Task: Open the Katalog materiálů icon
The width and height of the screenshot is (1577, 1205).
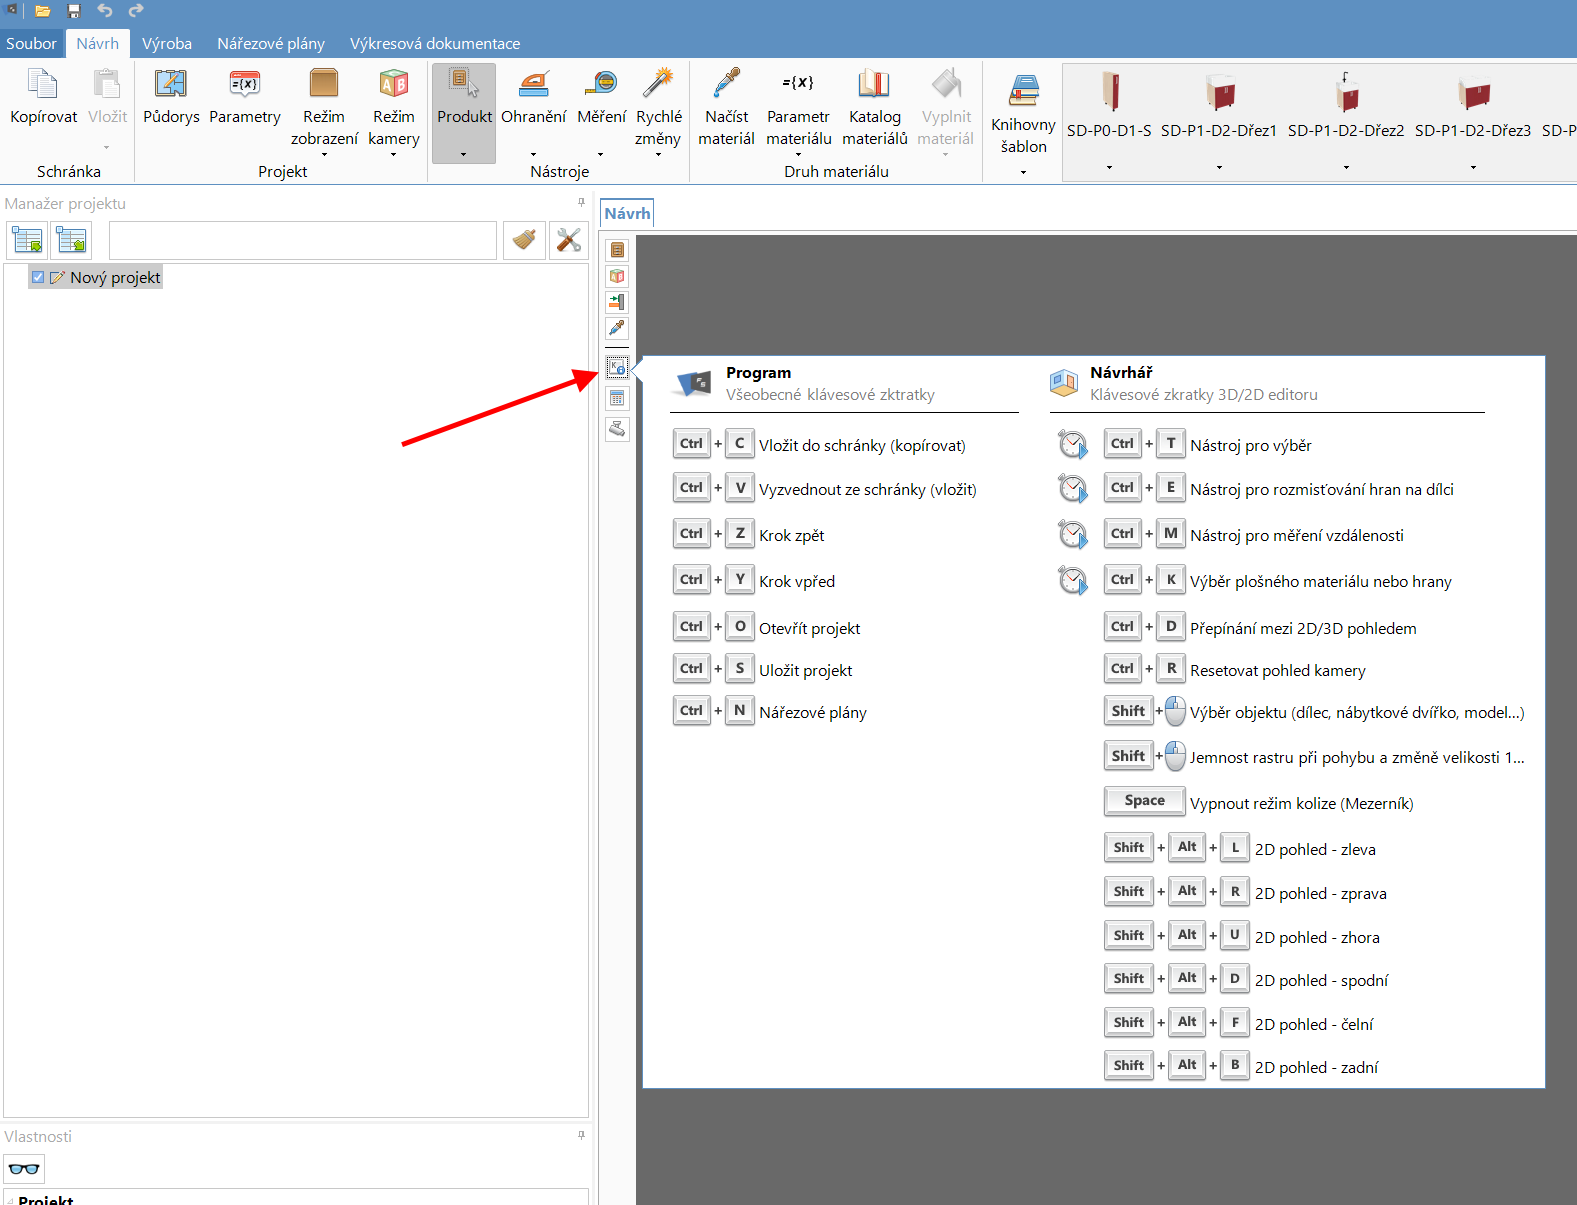Action: [x=874, y=86]
